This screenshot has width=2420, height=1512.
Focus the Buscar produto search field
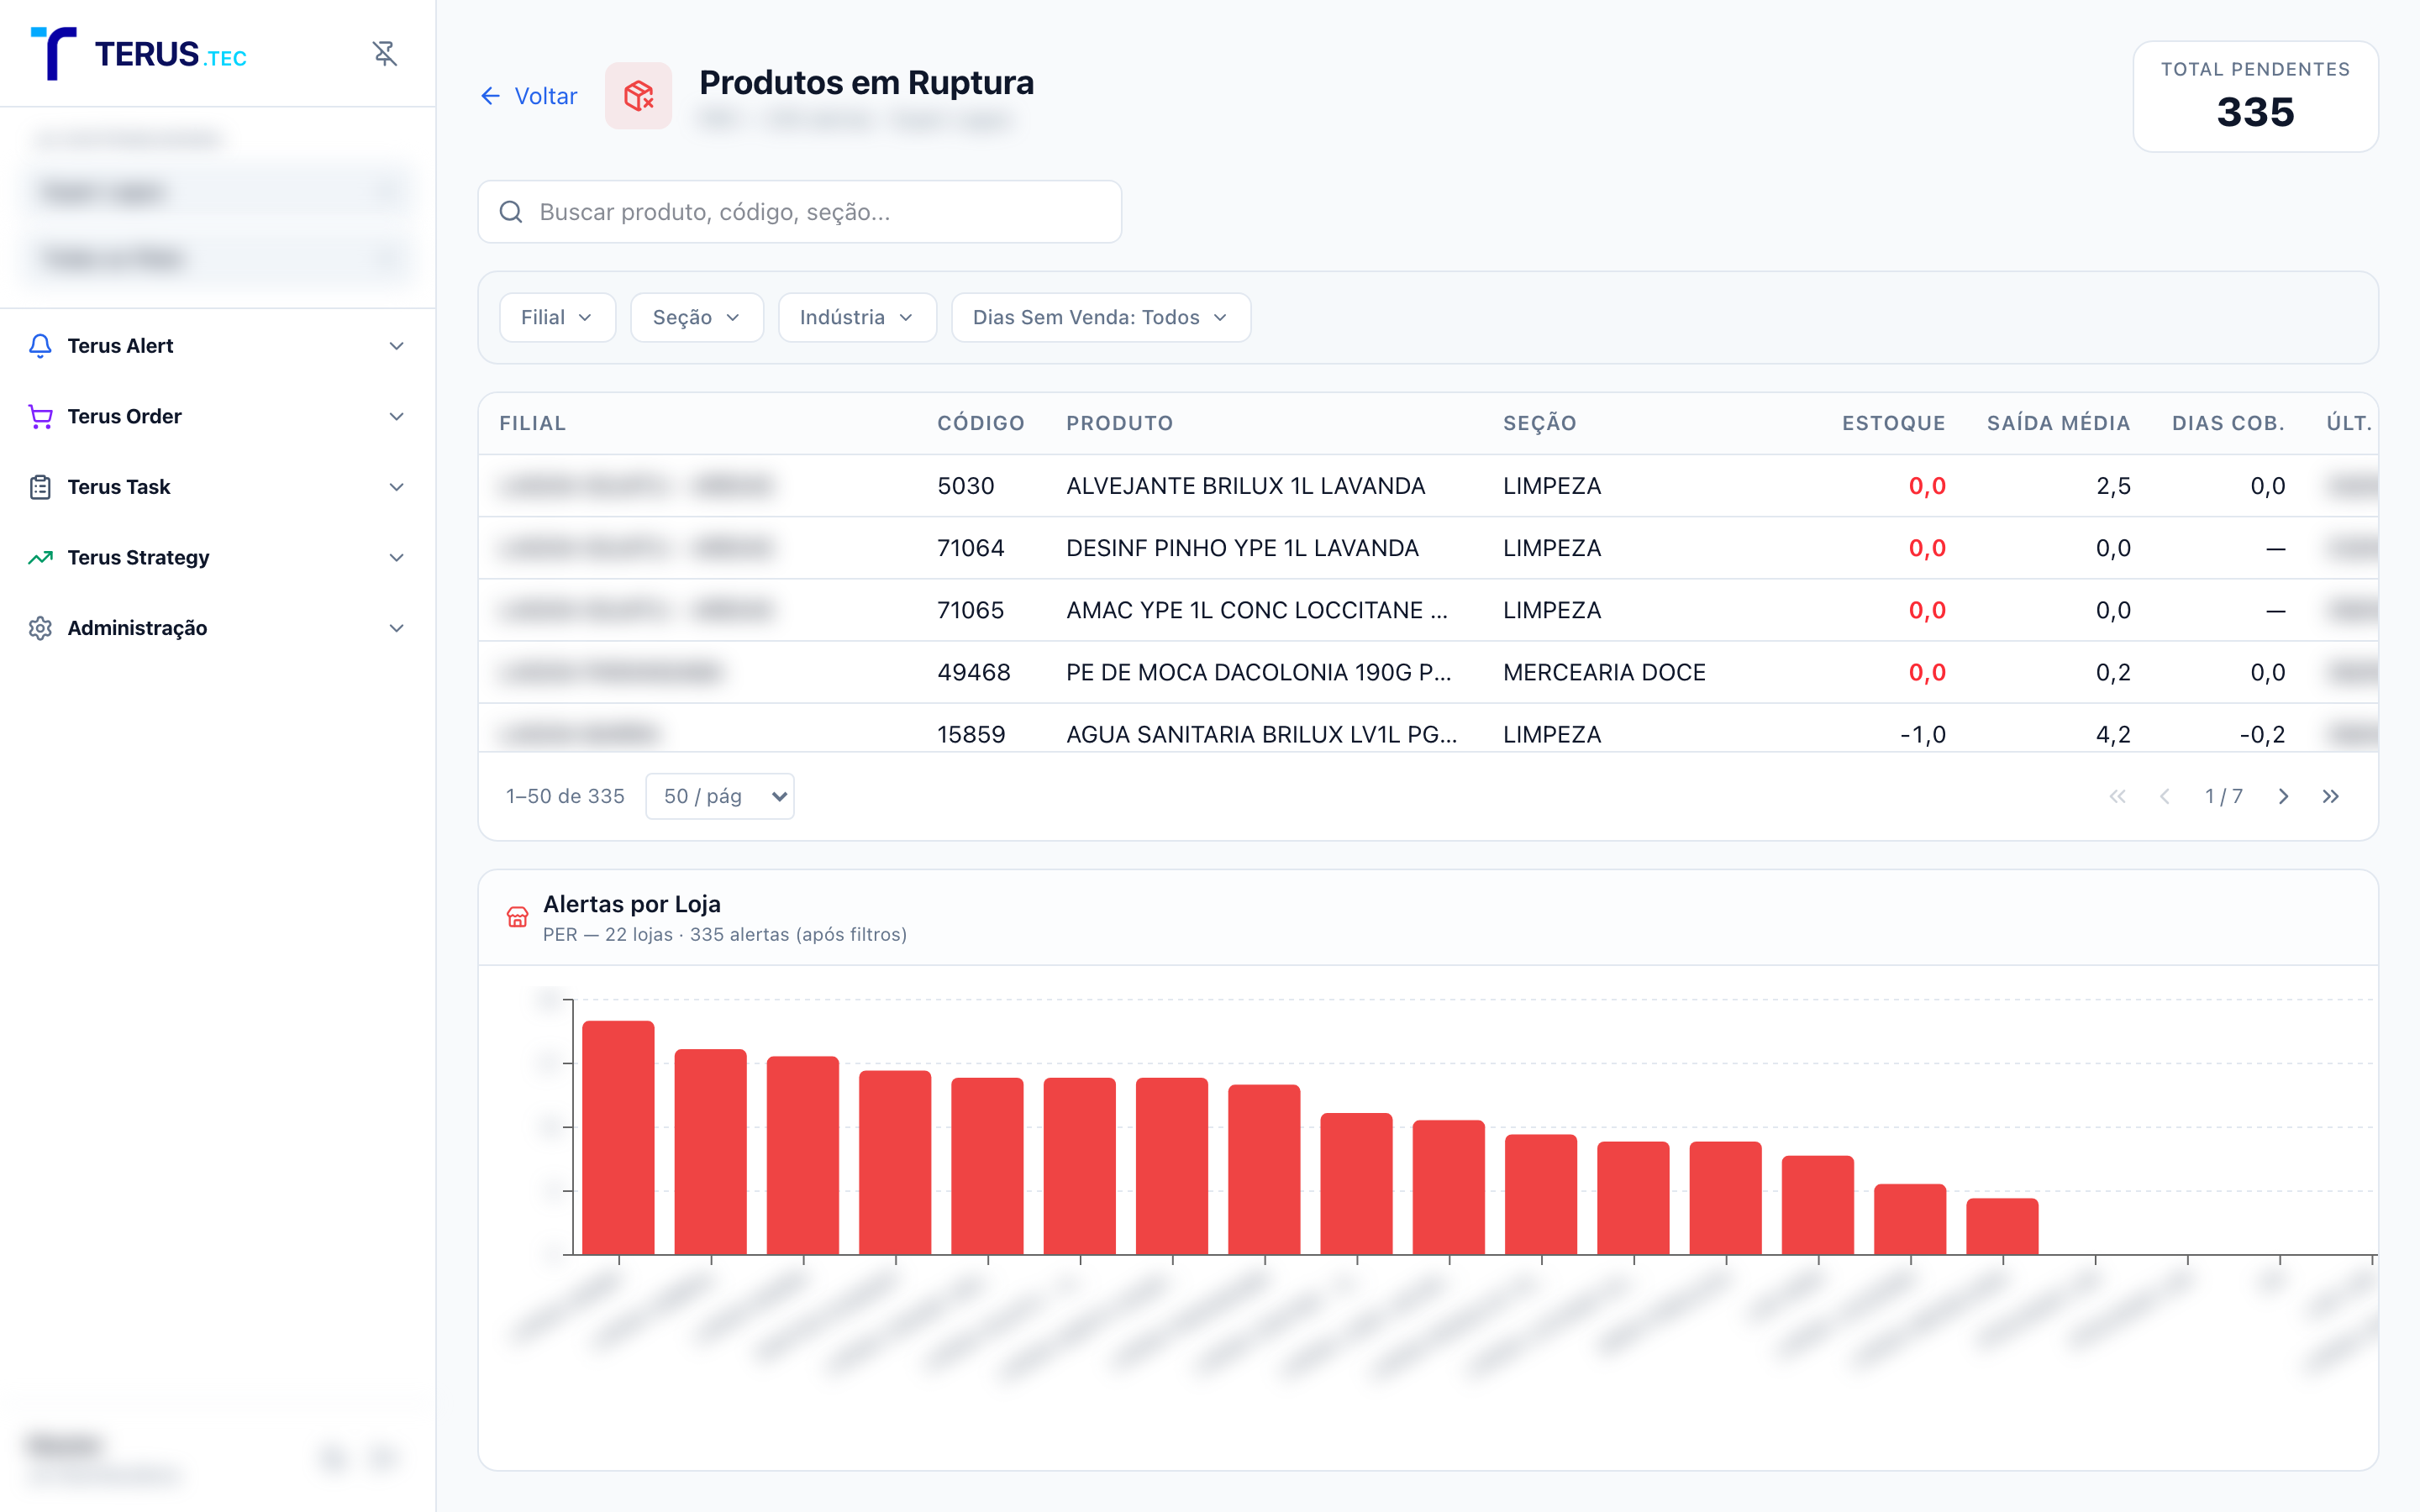(x=799, y=212)
